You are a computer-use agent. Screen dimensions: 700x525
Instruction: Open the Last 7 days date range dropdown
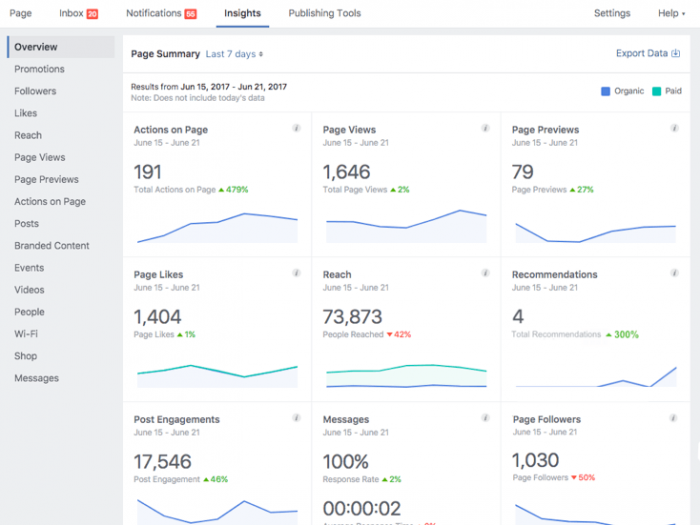234,54
